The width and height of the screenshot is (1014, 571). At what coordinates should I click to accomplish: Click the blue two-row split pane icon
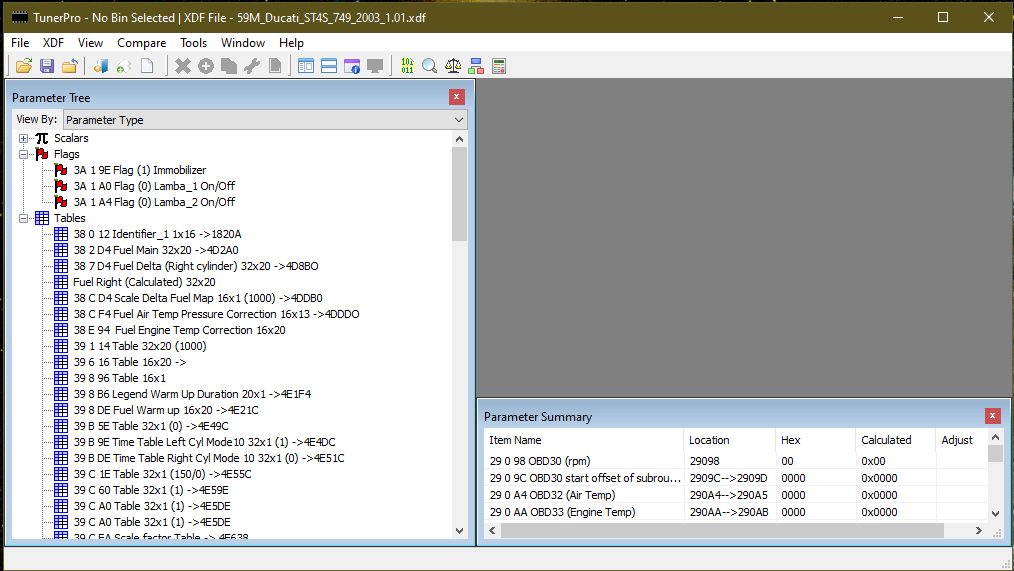coord(329,66)
